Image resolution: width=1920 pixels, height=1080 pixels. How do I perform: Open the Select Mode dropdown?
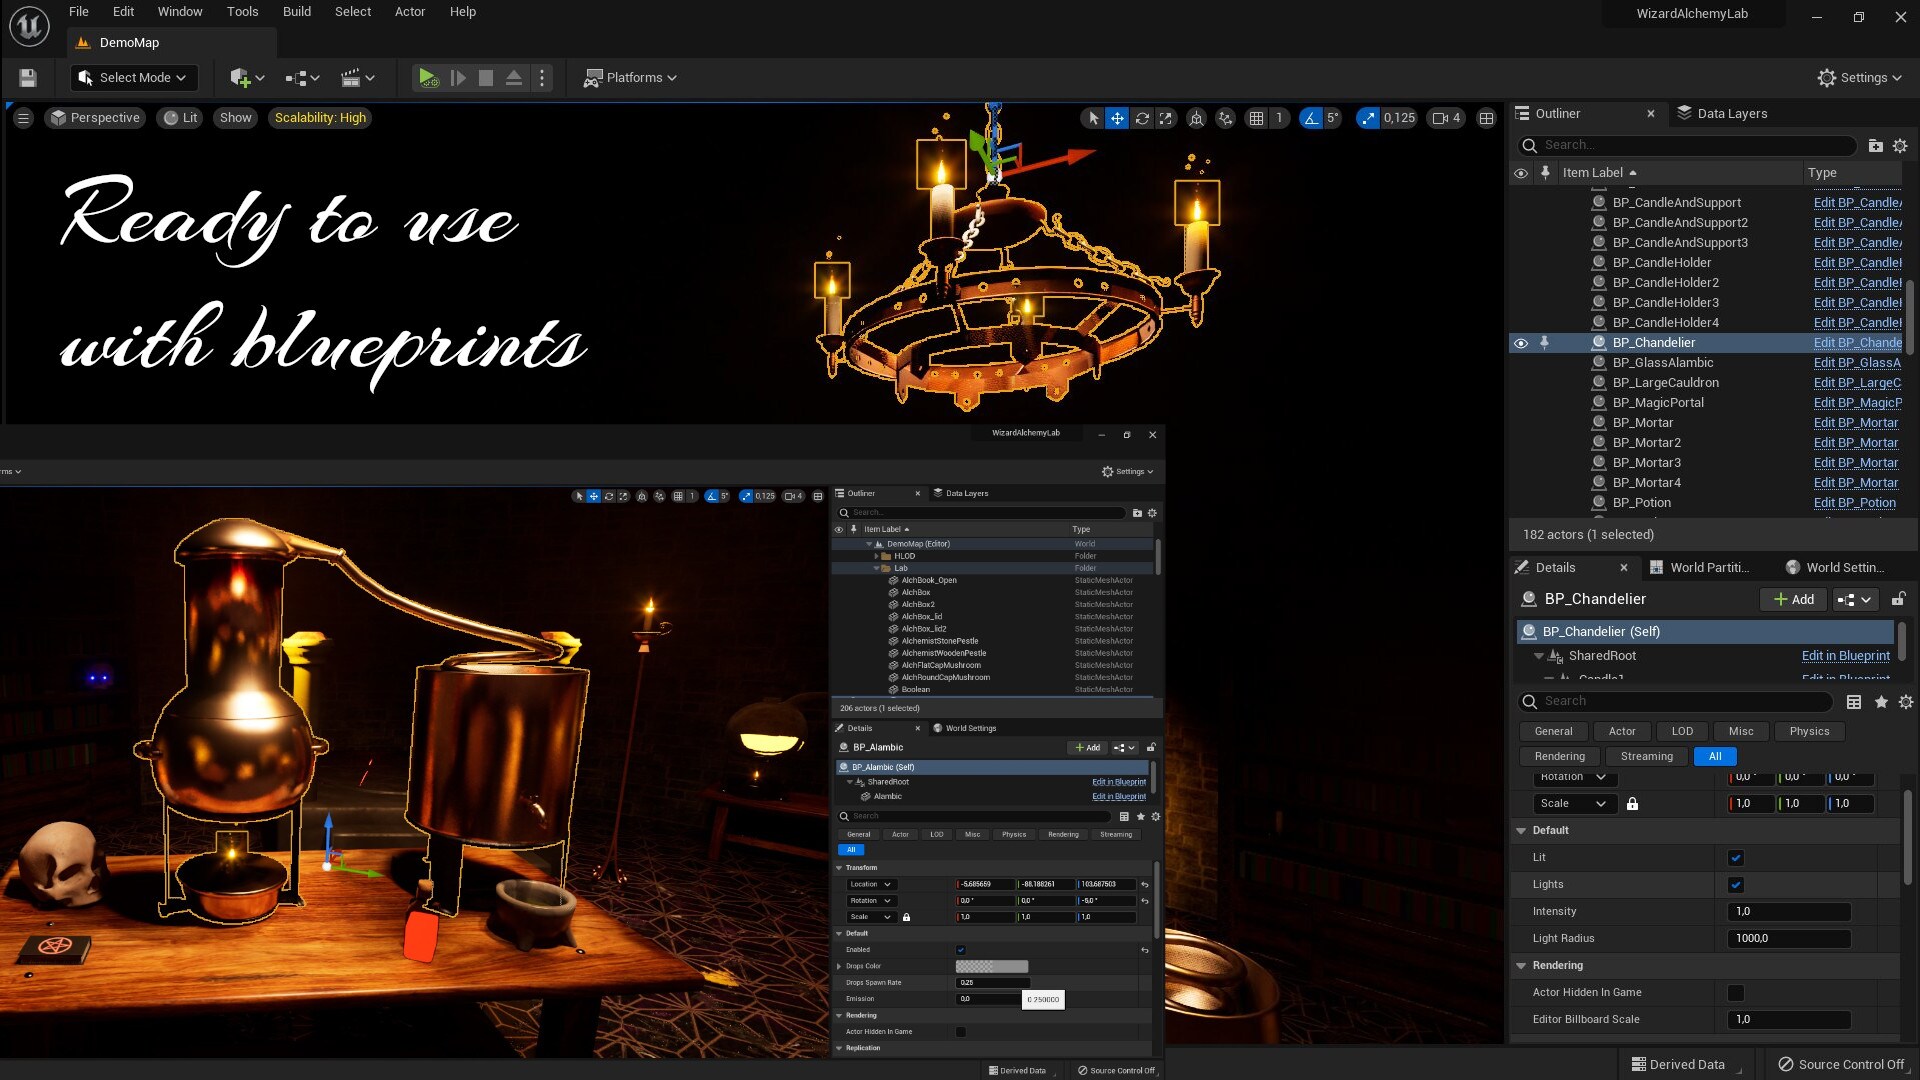(x=133, y=77)
